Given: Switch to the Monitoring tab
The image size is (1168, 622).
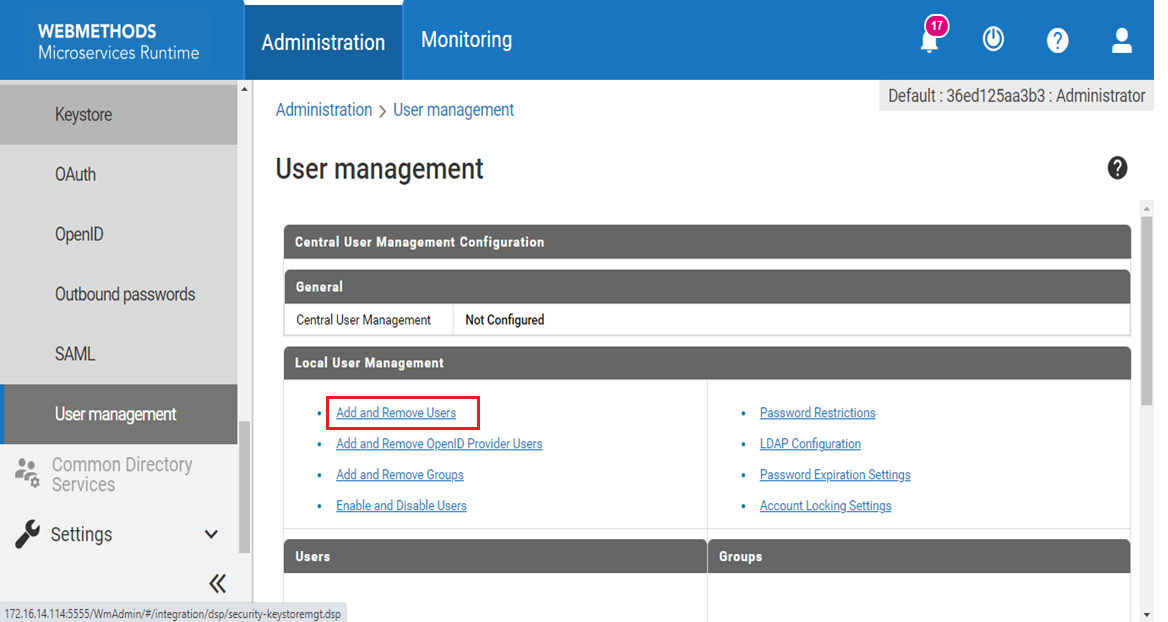Looking at the screenshot, I should (x=466, y=40).
